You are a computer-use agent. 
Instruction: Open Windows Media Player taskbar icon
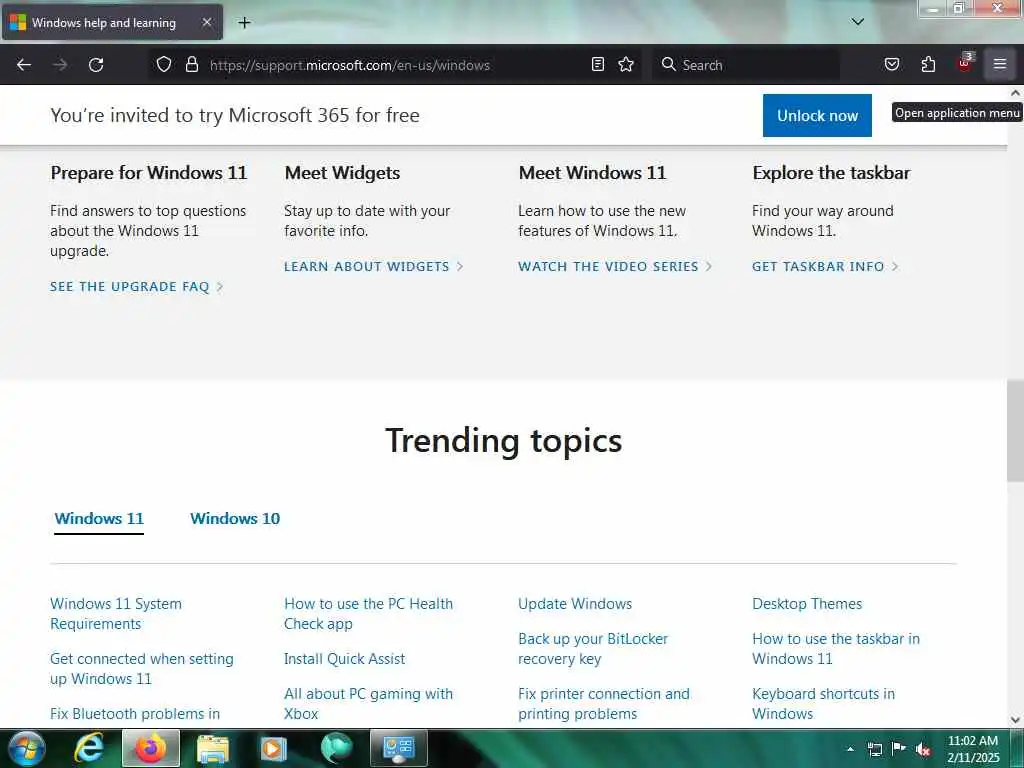(x=274, y=748)
